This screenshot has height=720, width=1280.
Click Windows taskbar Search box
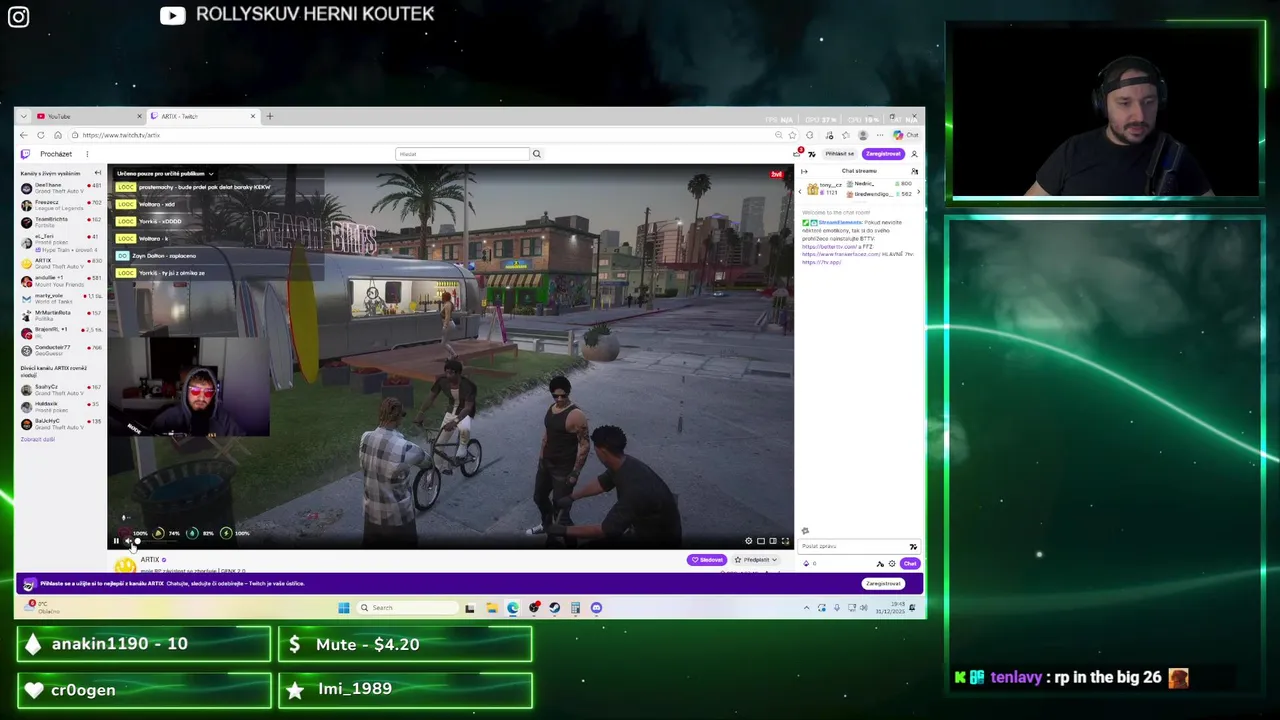[x=408, y=607]
